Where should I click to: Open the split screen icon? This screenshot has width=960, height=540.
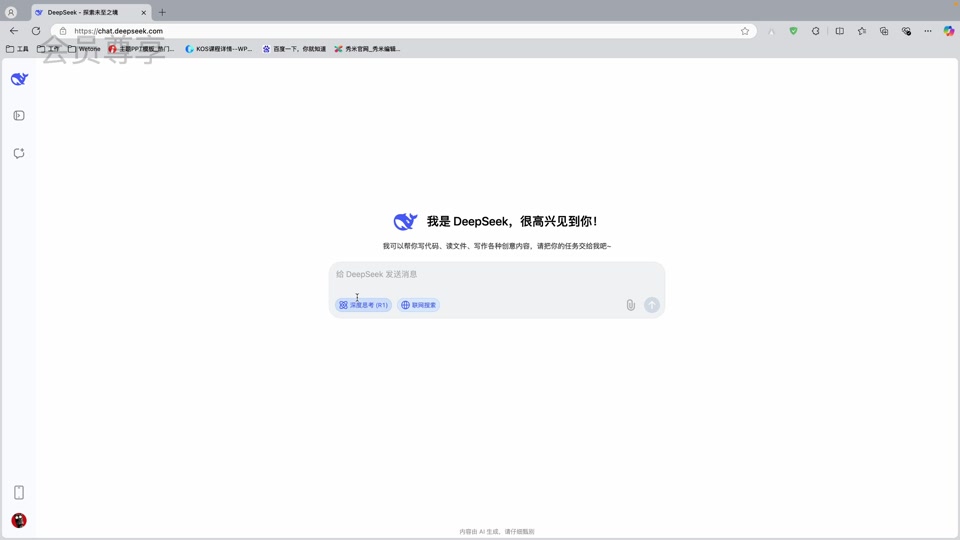(x=840, y=31)
